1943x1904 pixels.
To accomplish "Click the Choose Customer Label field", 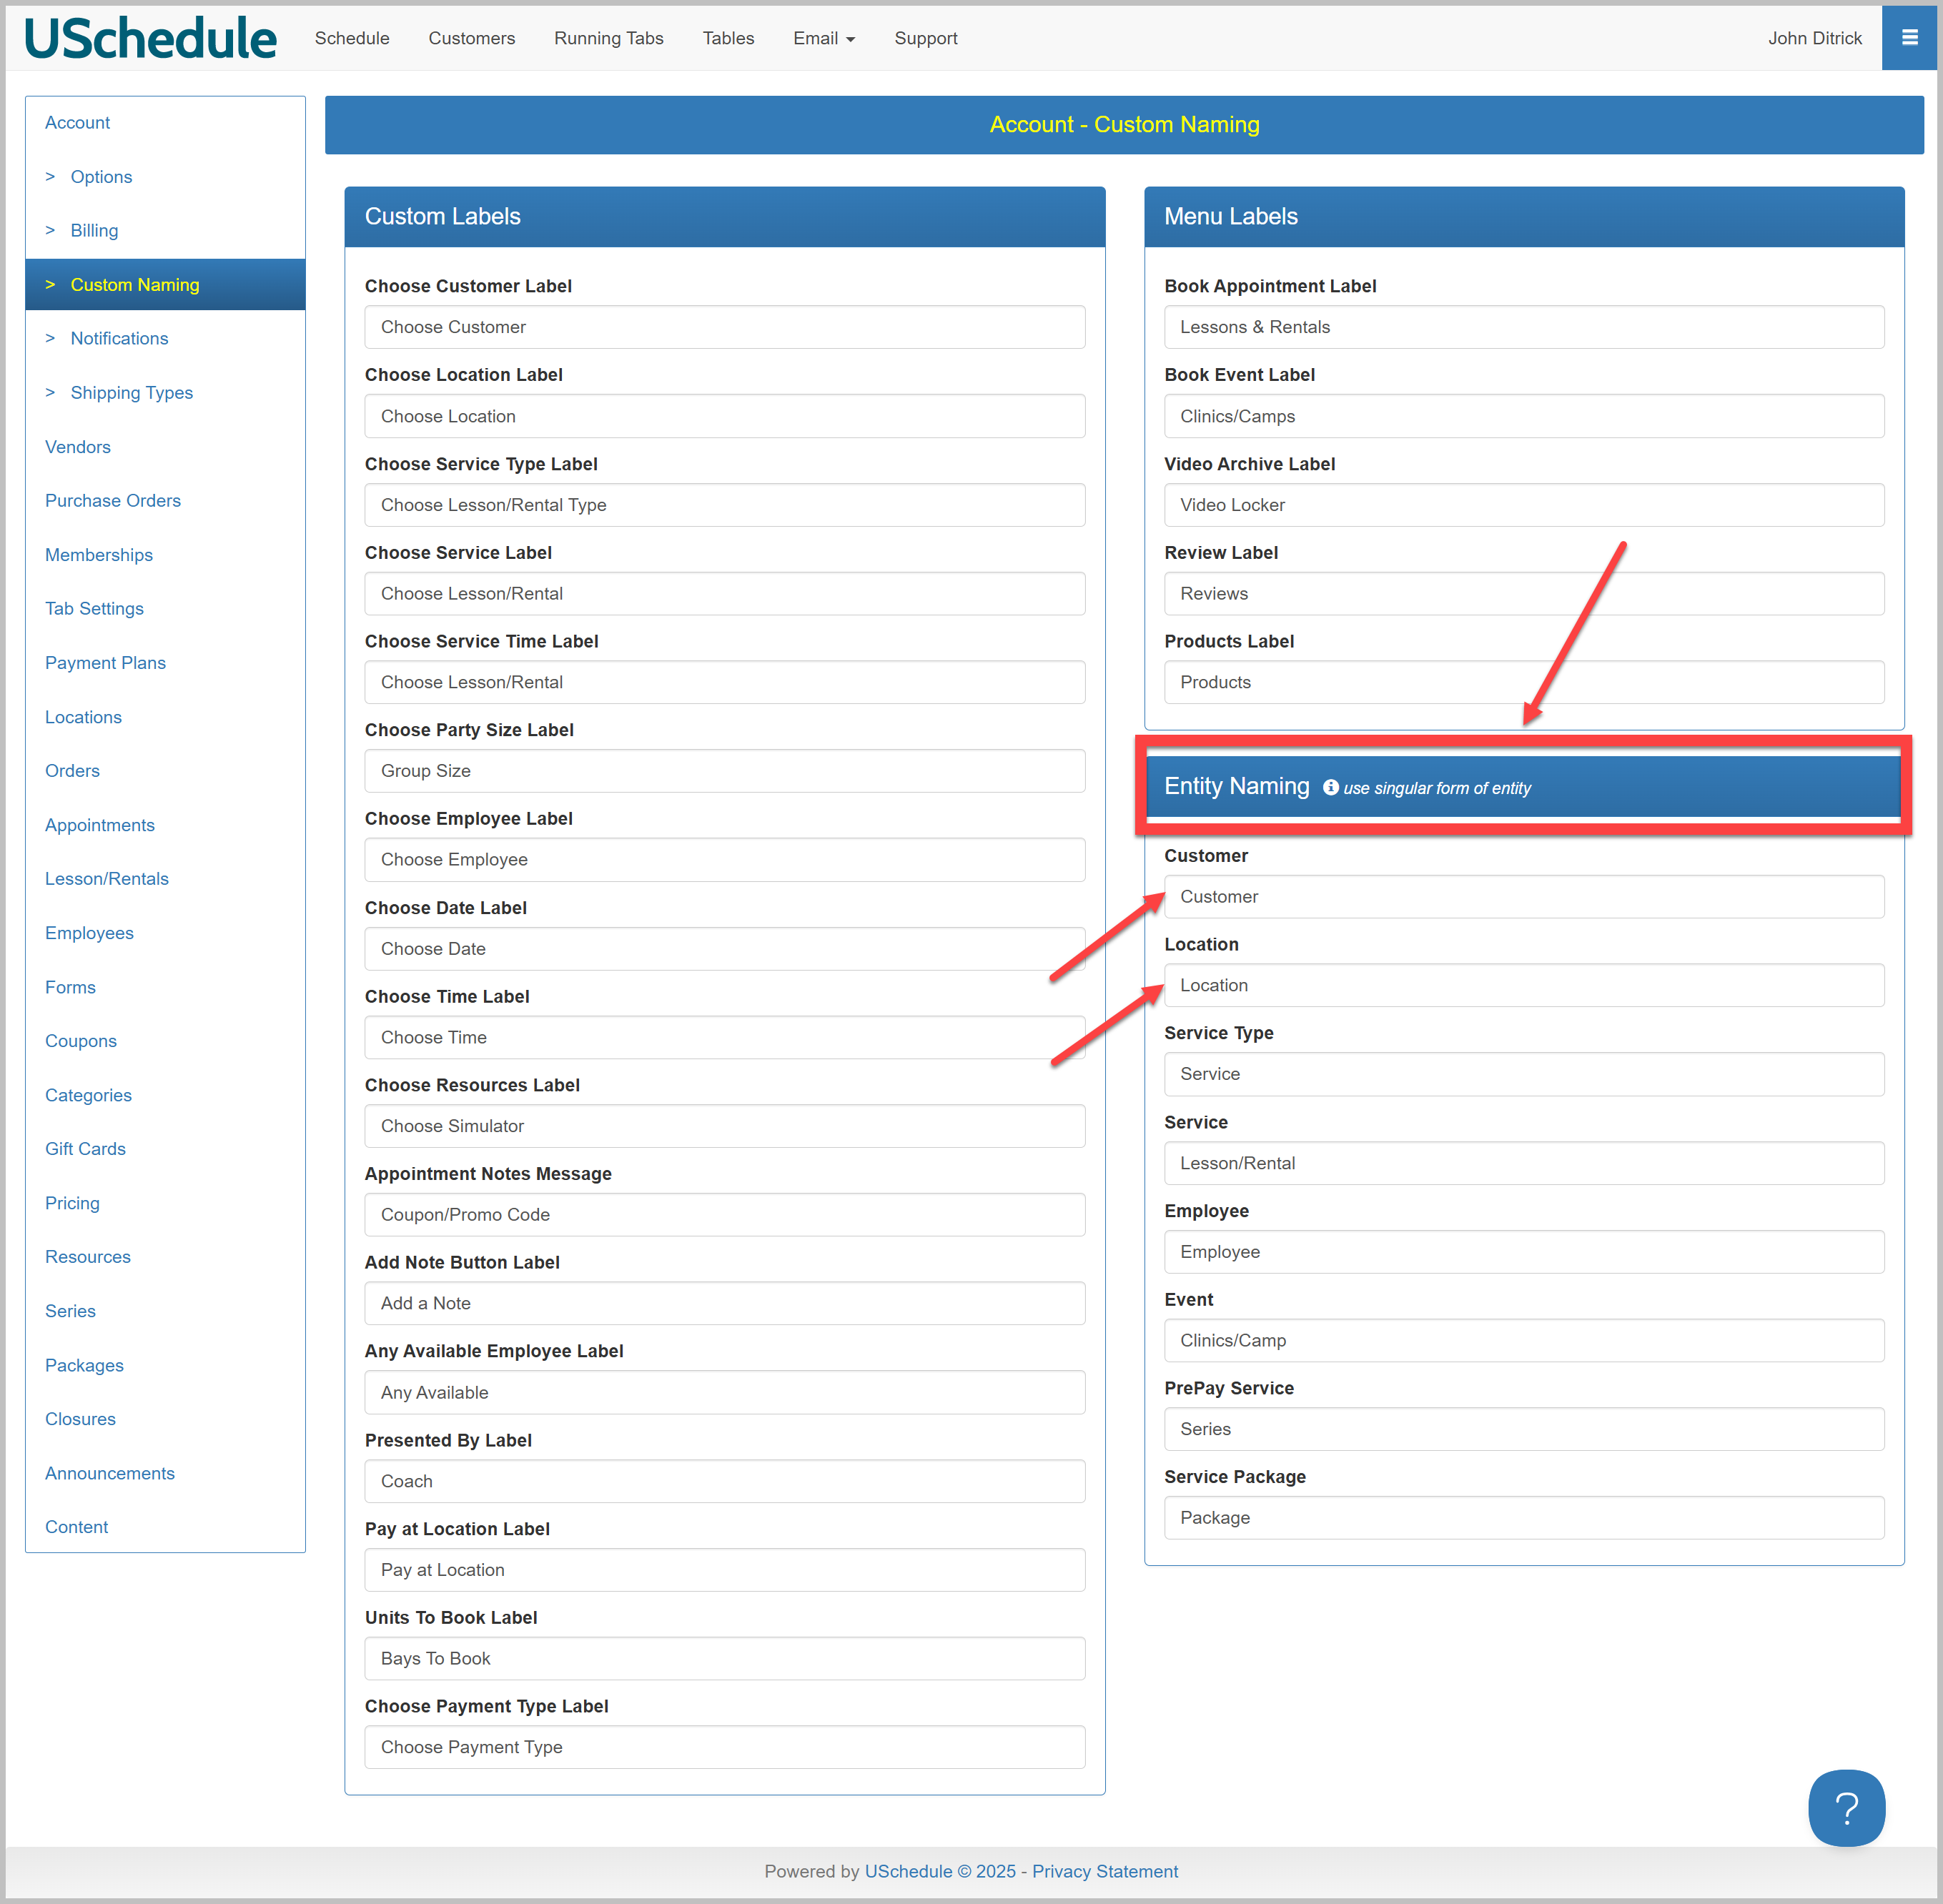I will tap(724, 327).
